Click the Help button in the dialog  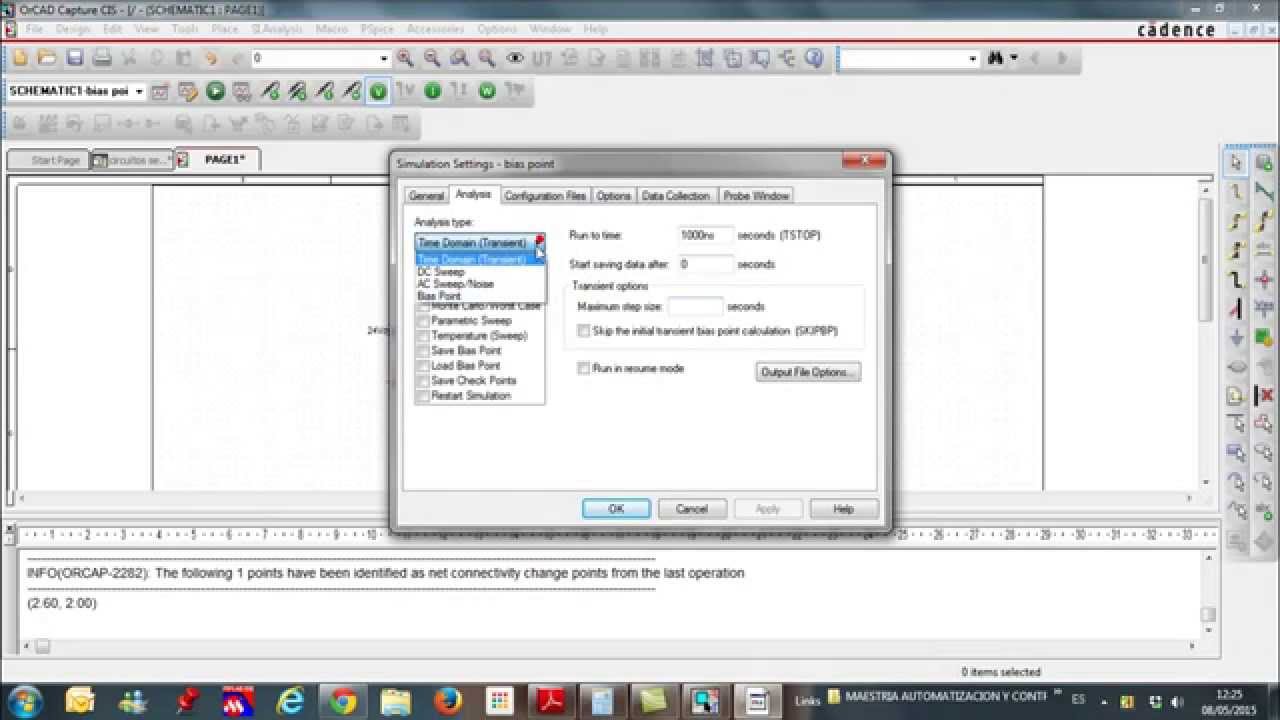[x=844, y=509]
